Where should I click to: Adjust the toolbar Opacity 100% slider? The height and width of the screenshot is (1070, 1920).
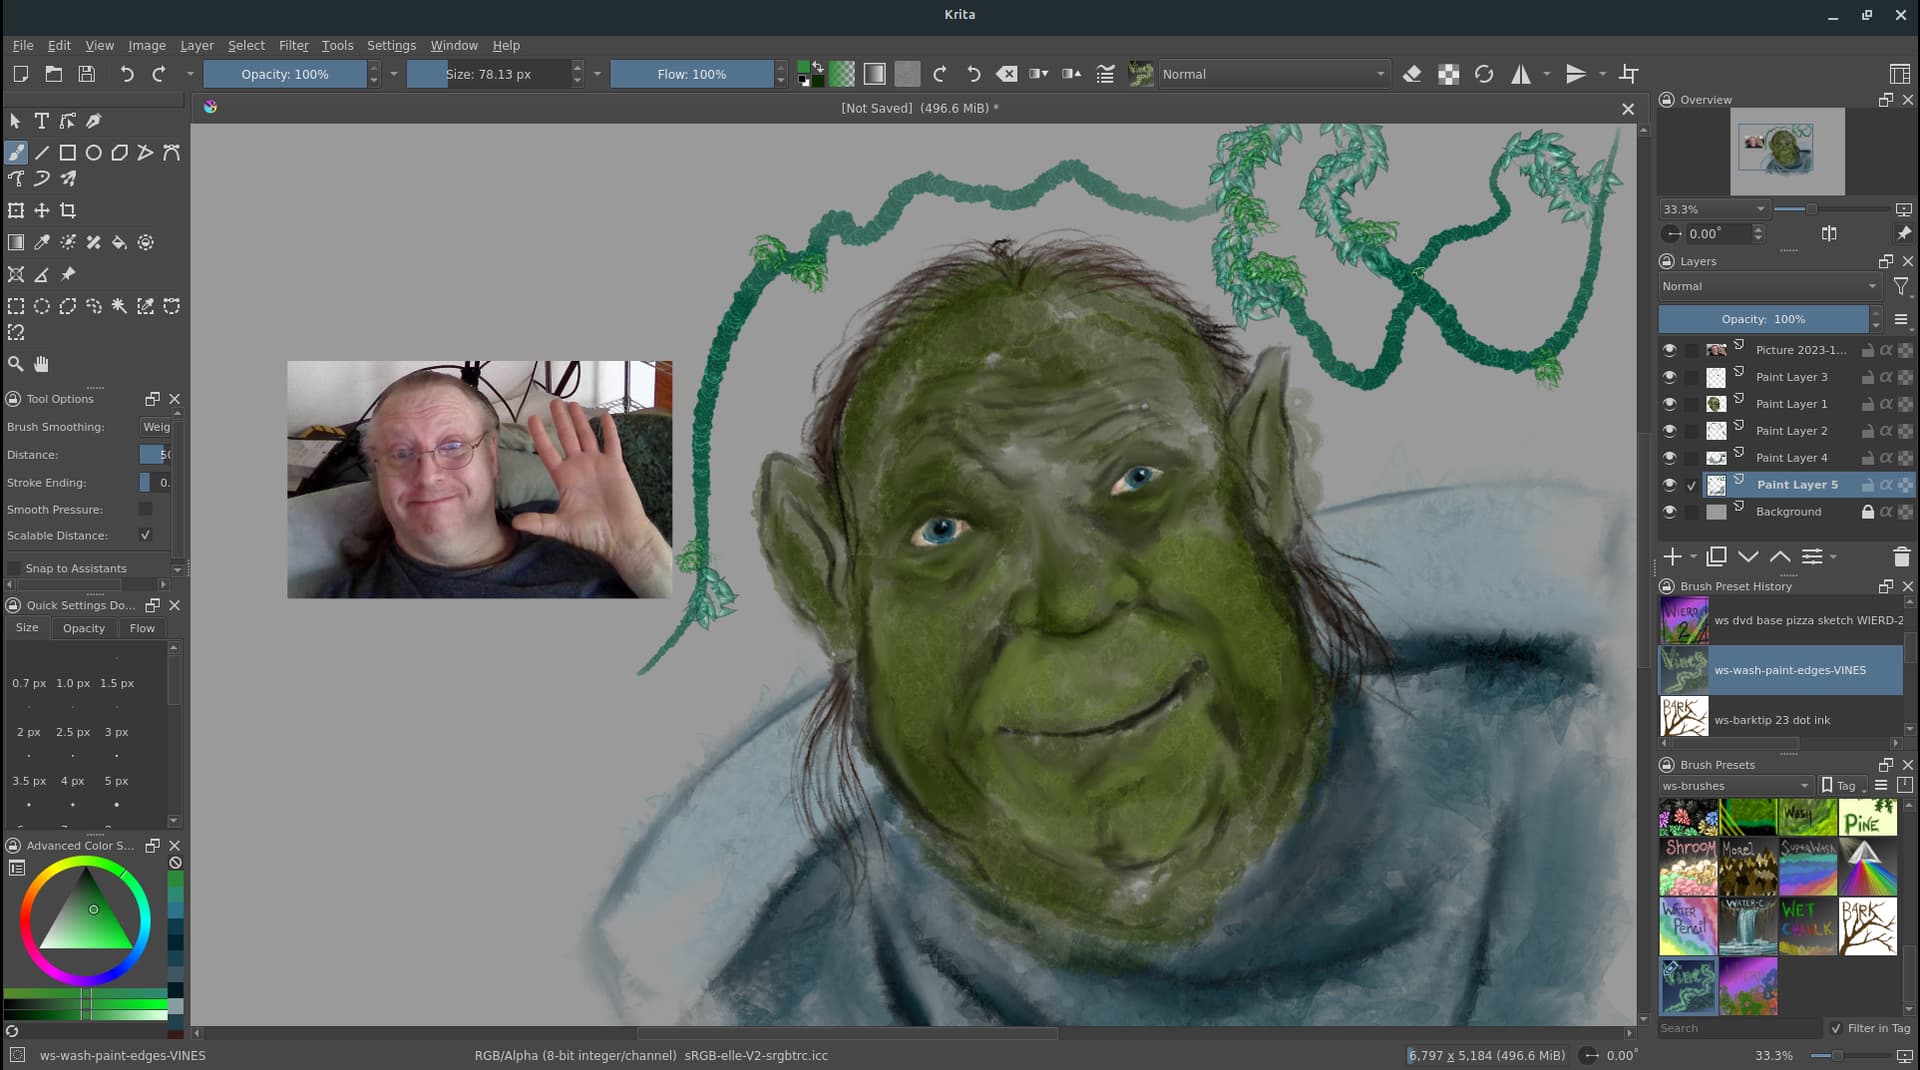tap(285, 74)
